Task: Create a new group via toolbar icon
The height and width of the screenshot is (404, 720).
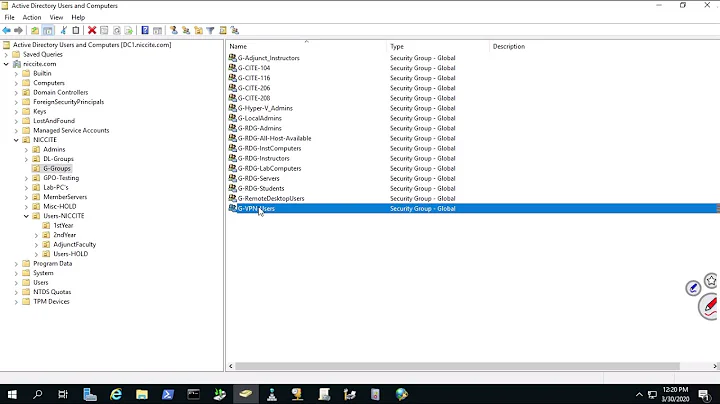Action: (x=186, y=30)
